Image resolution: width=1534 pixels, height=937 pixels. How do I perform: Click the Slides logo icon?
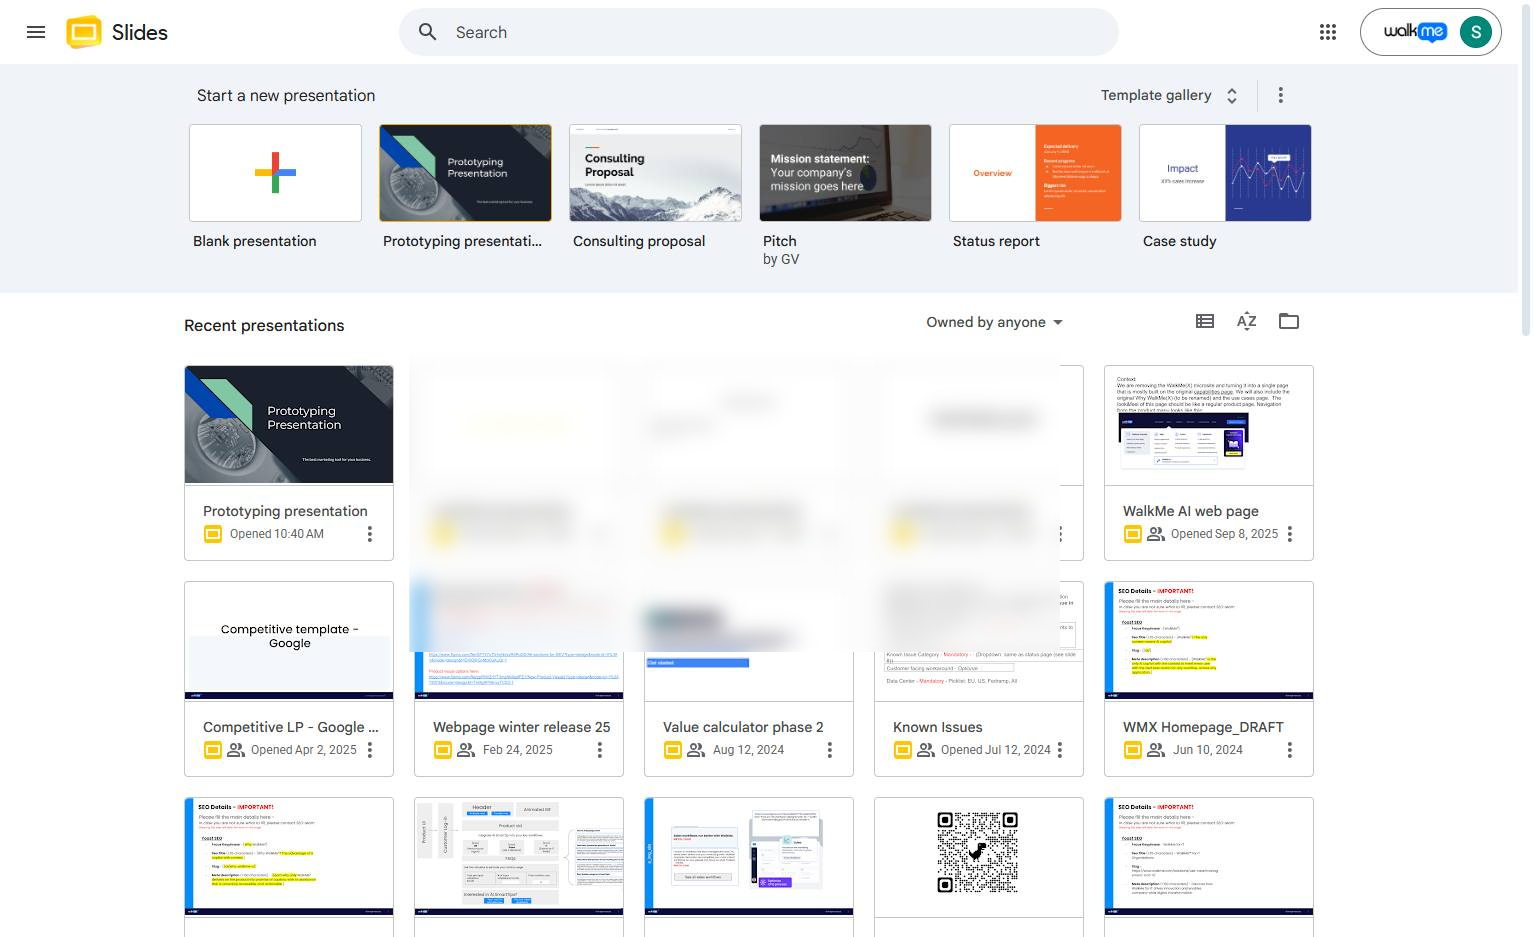pyautogui.click(x=84, y=32)
